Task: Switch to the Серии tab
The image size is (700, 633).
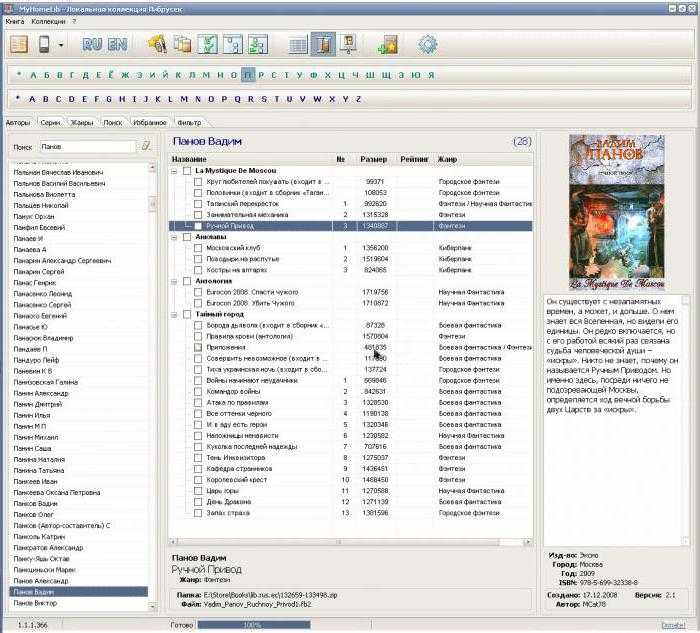Action: tap(50, 122)
